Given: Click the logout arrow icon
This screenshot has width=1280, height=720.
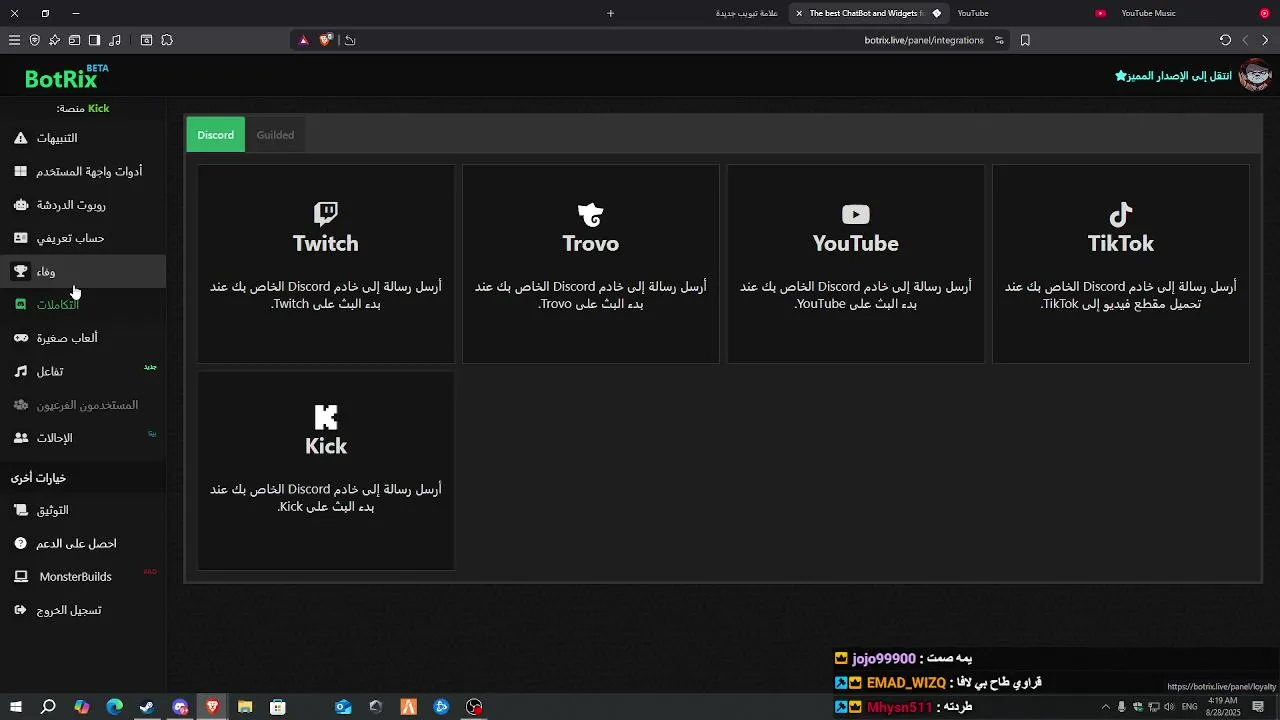Looking at the screenshot, I should (20, 610).
